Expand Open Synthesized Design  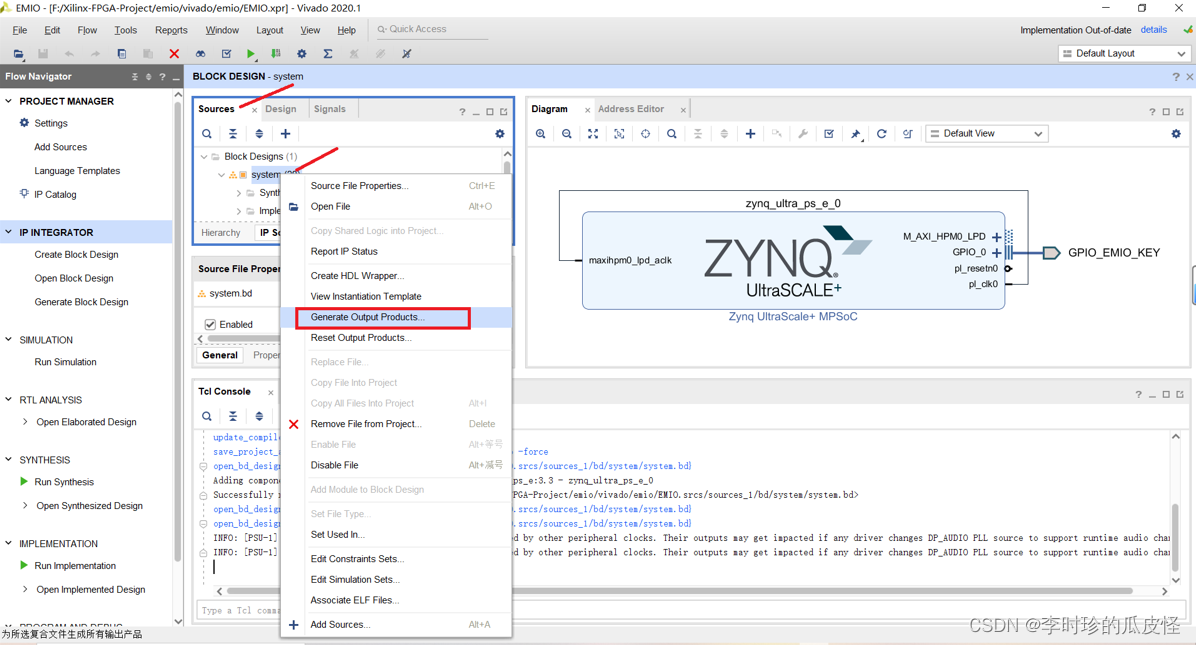(x=25, y=505)
